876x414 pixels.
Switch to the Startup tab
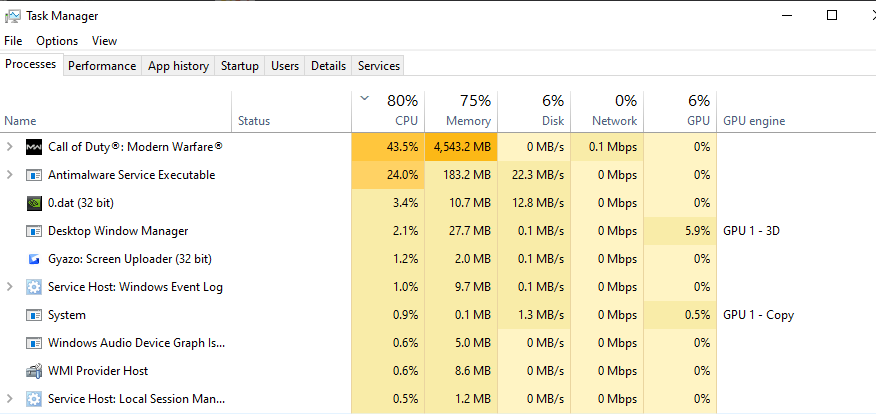[239, 66]
